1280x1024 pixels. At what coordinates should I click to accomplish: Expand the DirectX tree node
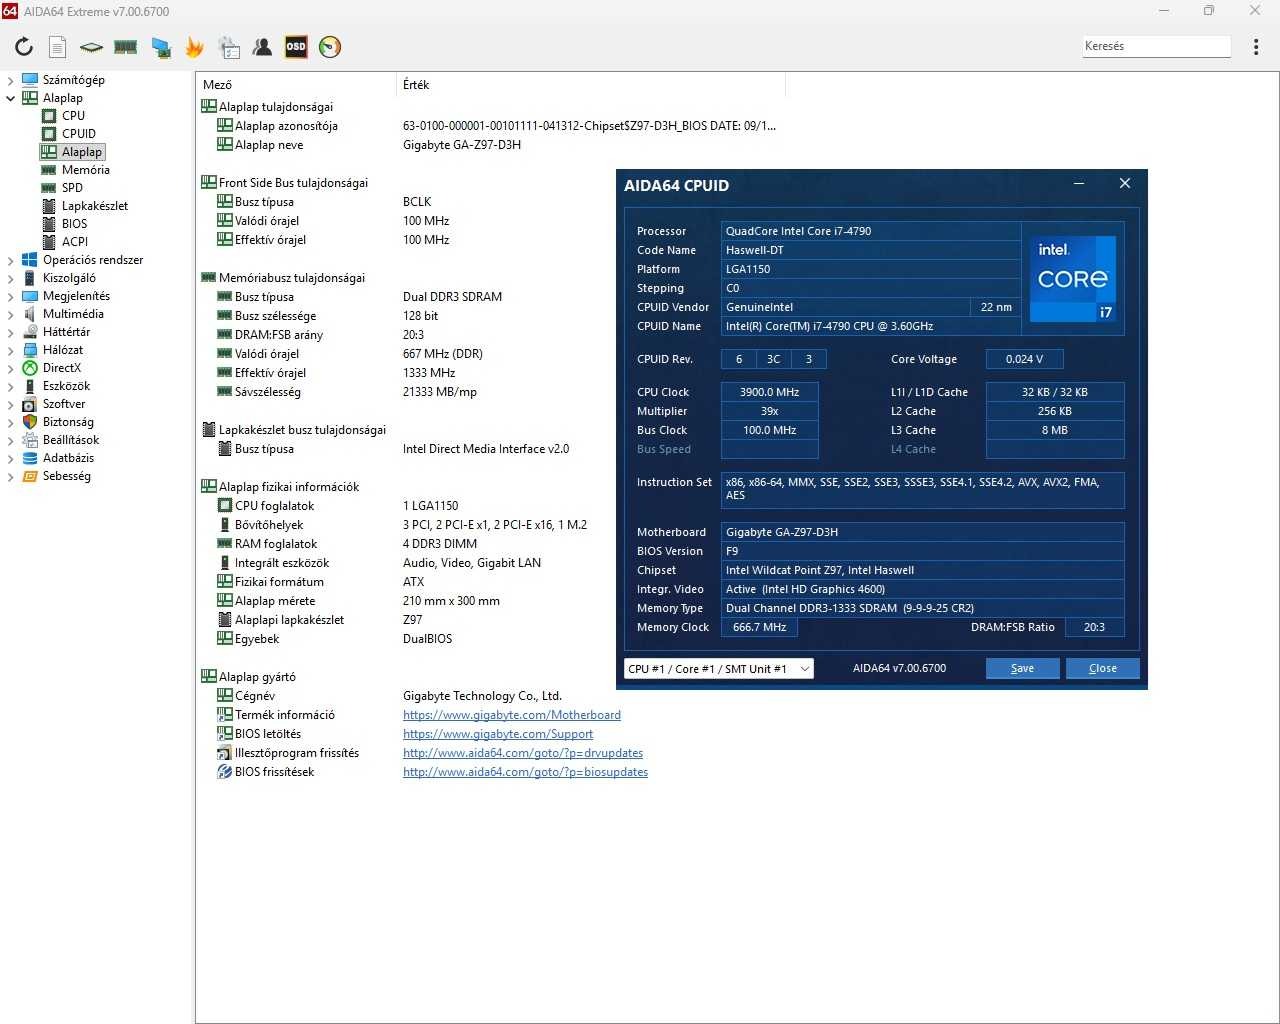10,368
